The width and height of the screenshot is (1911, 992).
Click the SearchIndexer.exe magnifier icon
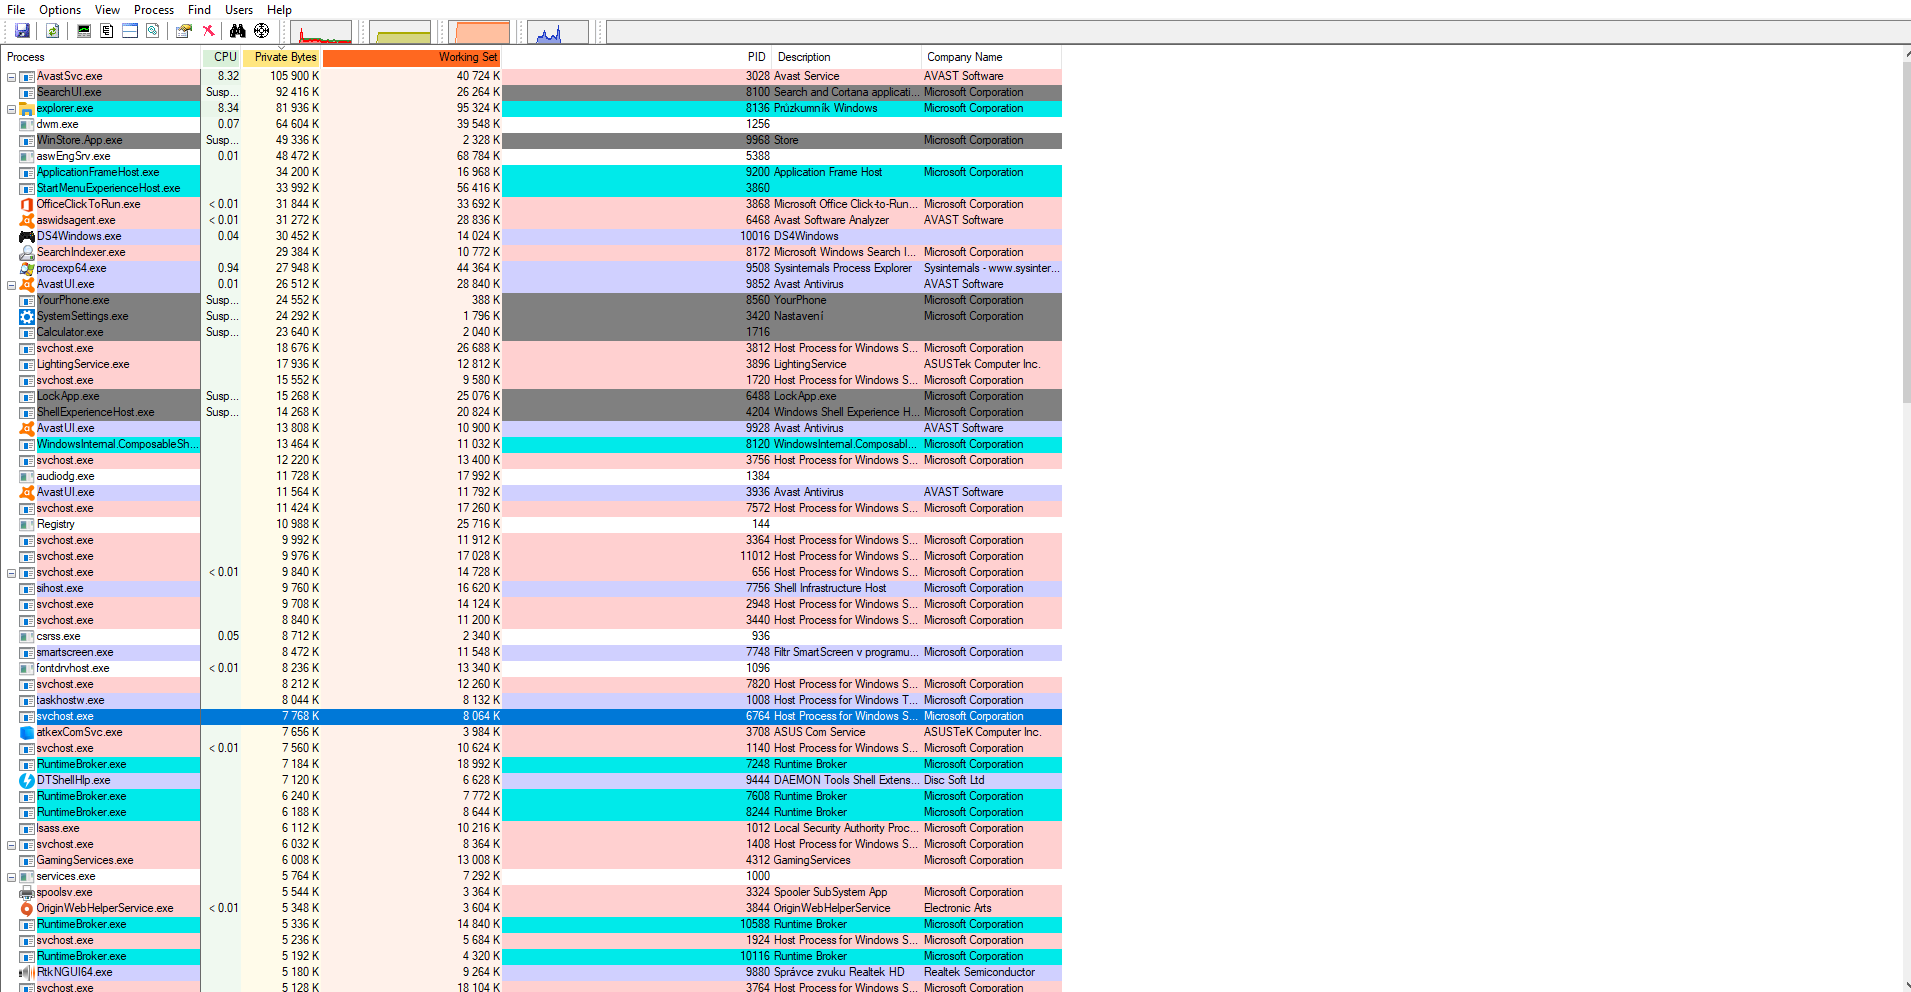(x=27, y=252)
